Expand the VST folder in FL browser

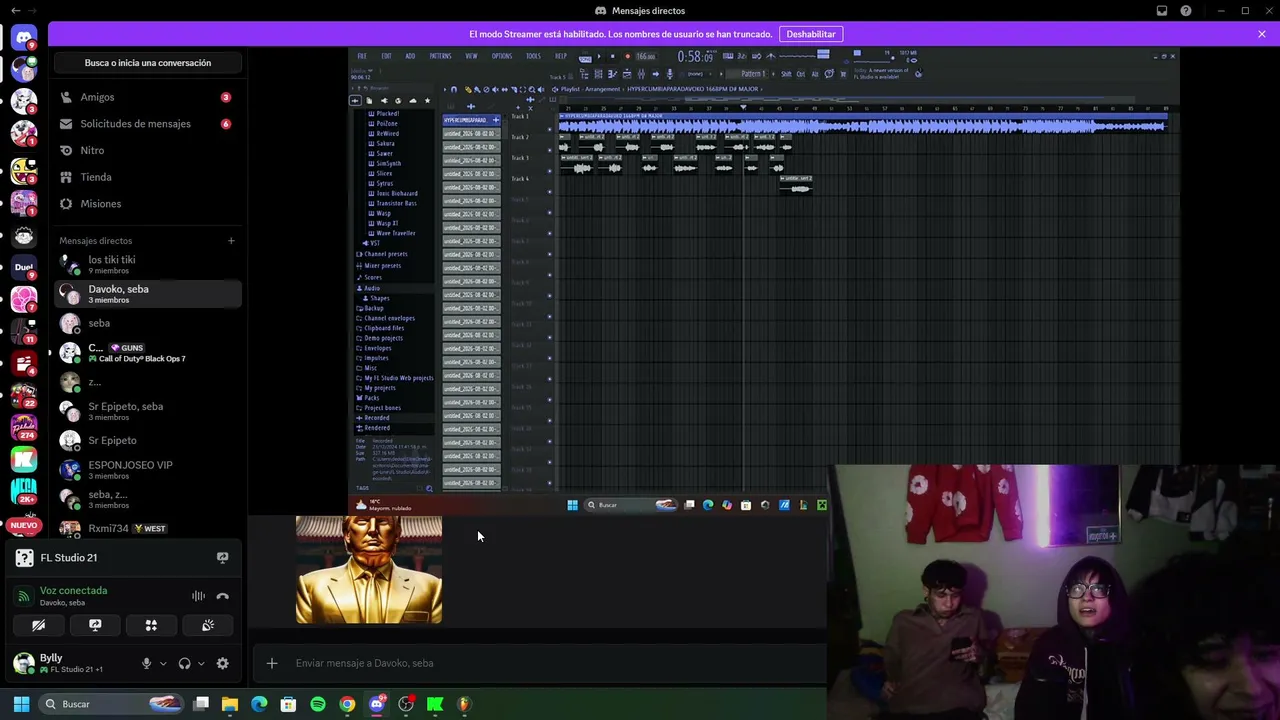(372, 243)
